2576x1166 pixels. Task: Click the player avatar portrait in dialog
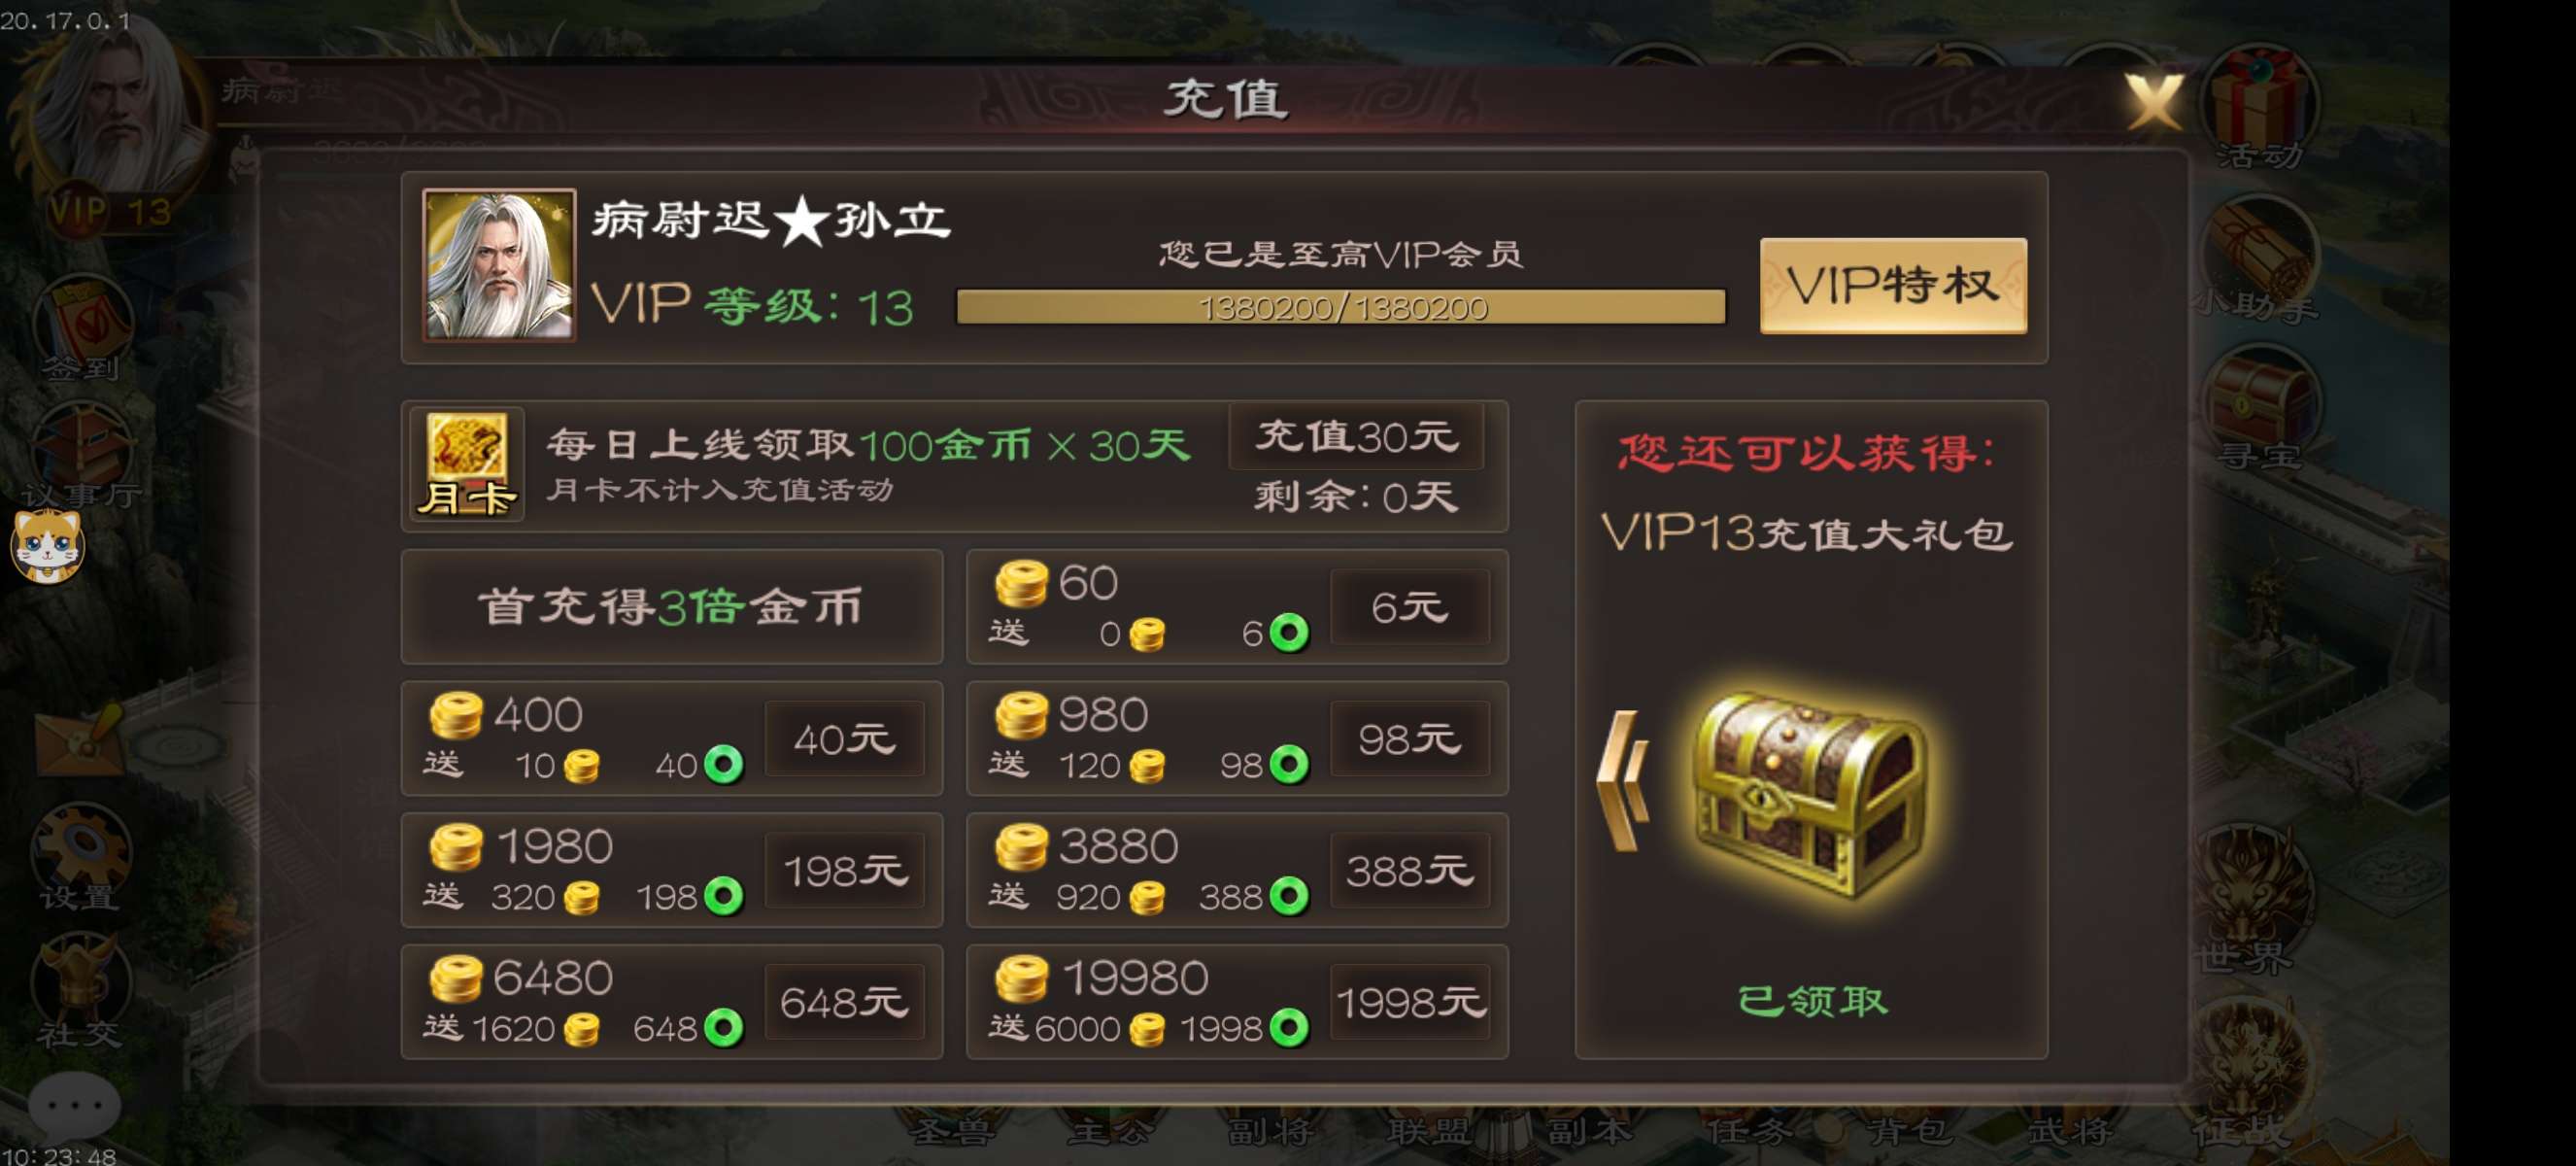[499, 265]
